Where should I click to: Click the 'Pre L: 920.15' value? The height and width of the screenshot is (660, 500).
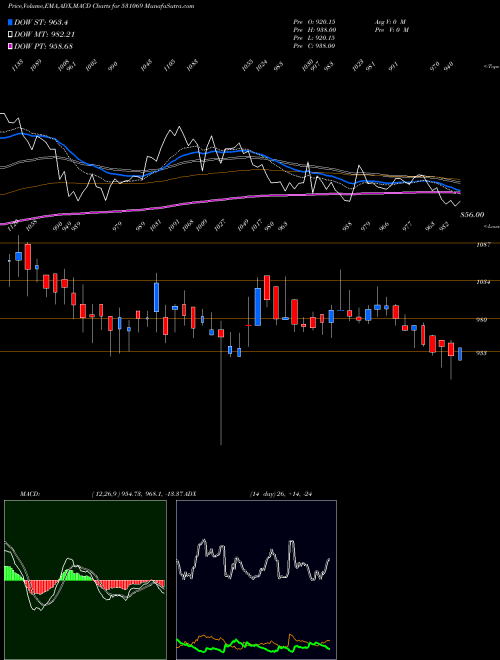[314, 38]
